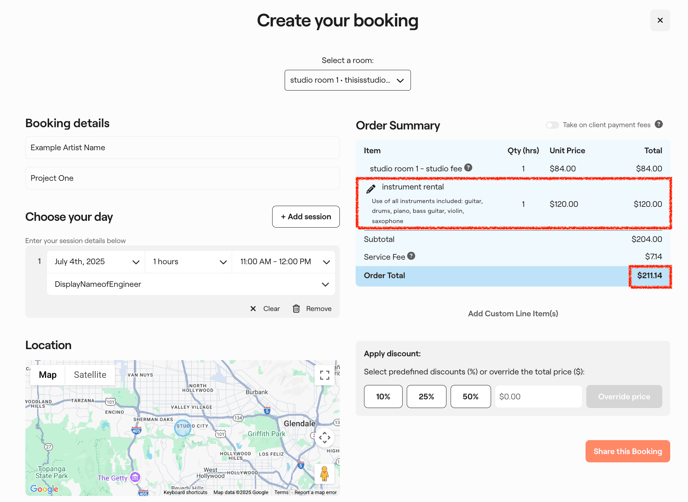The height and width of the screenshot is (502, 688).
Task: Open the room selection dropdown
Action: tap(347, 80)
